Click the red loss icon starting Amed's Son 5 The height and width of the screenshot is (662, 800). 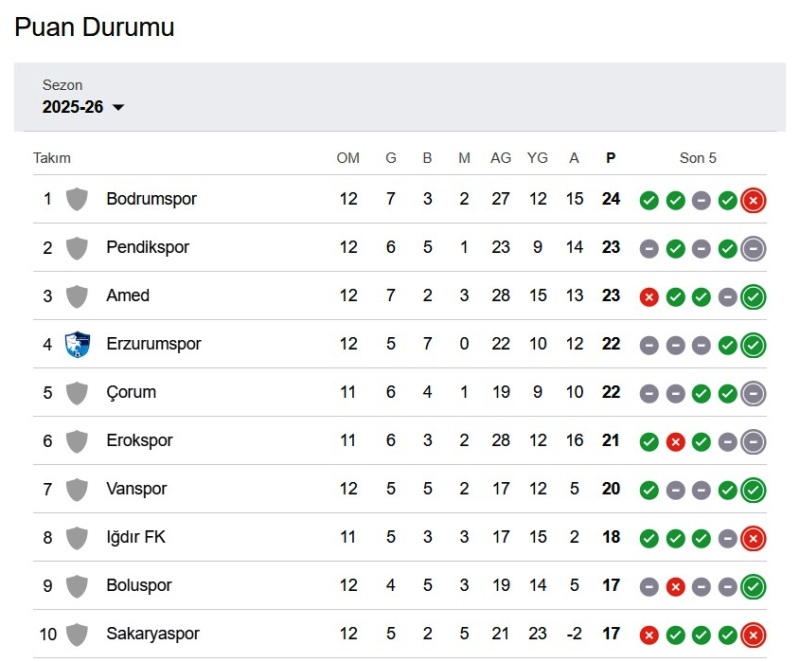(649, 296)
